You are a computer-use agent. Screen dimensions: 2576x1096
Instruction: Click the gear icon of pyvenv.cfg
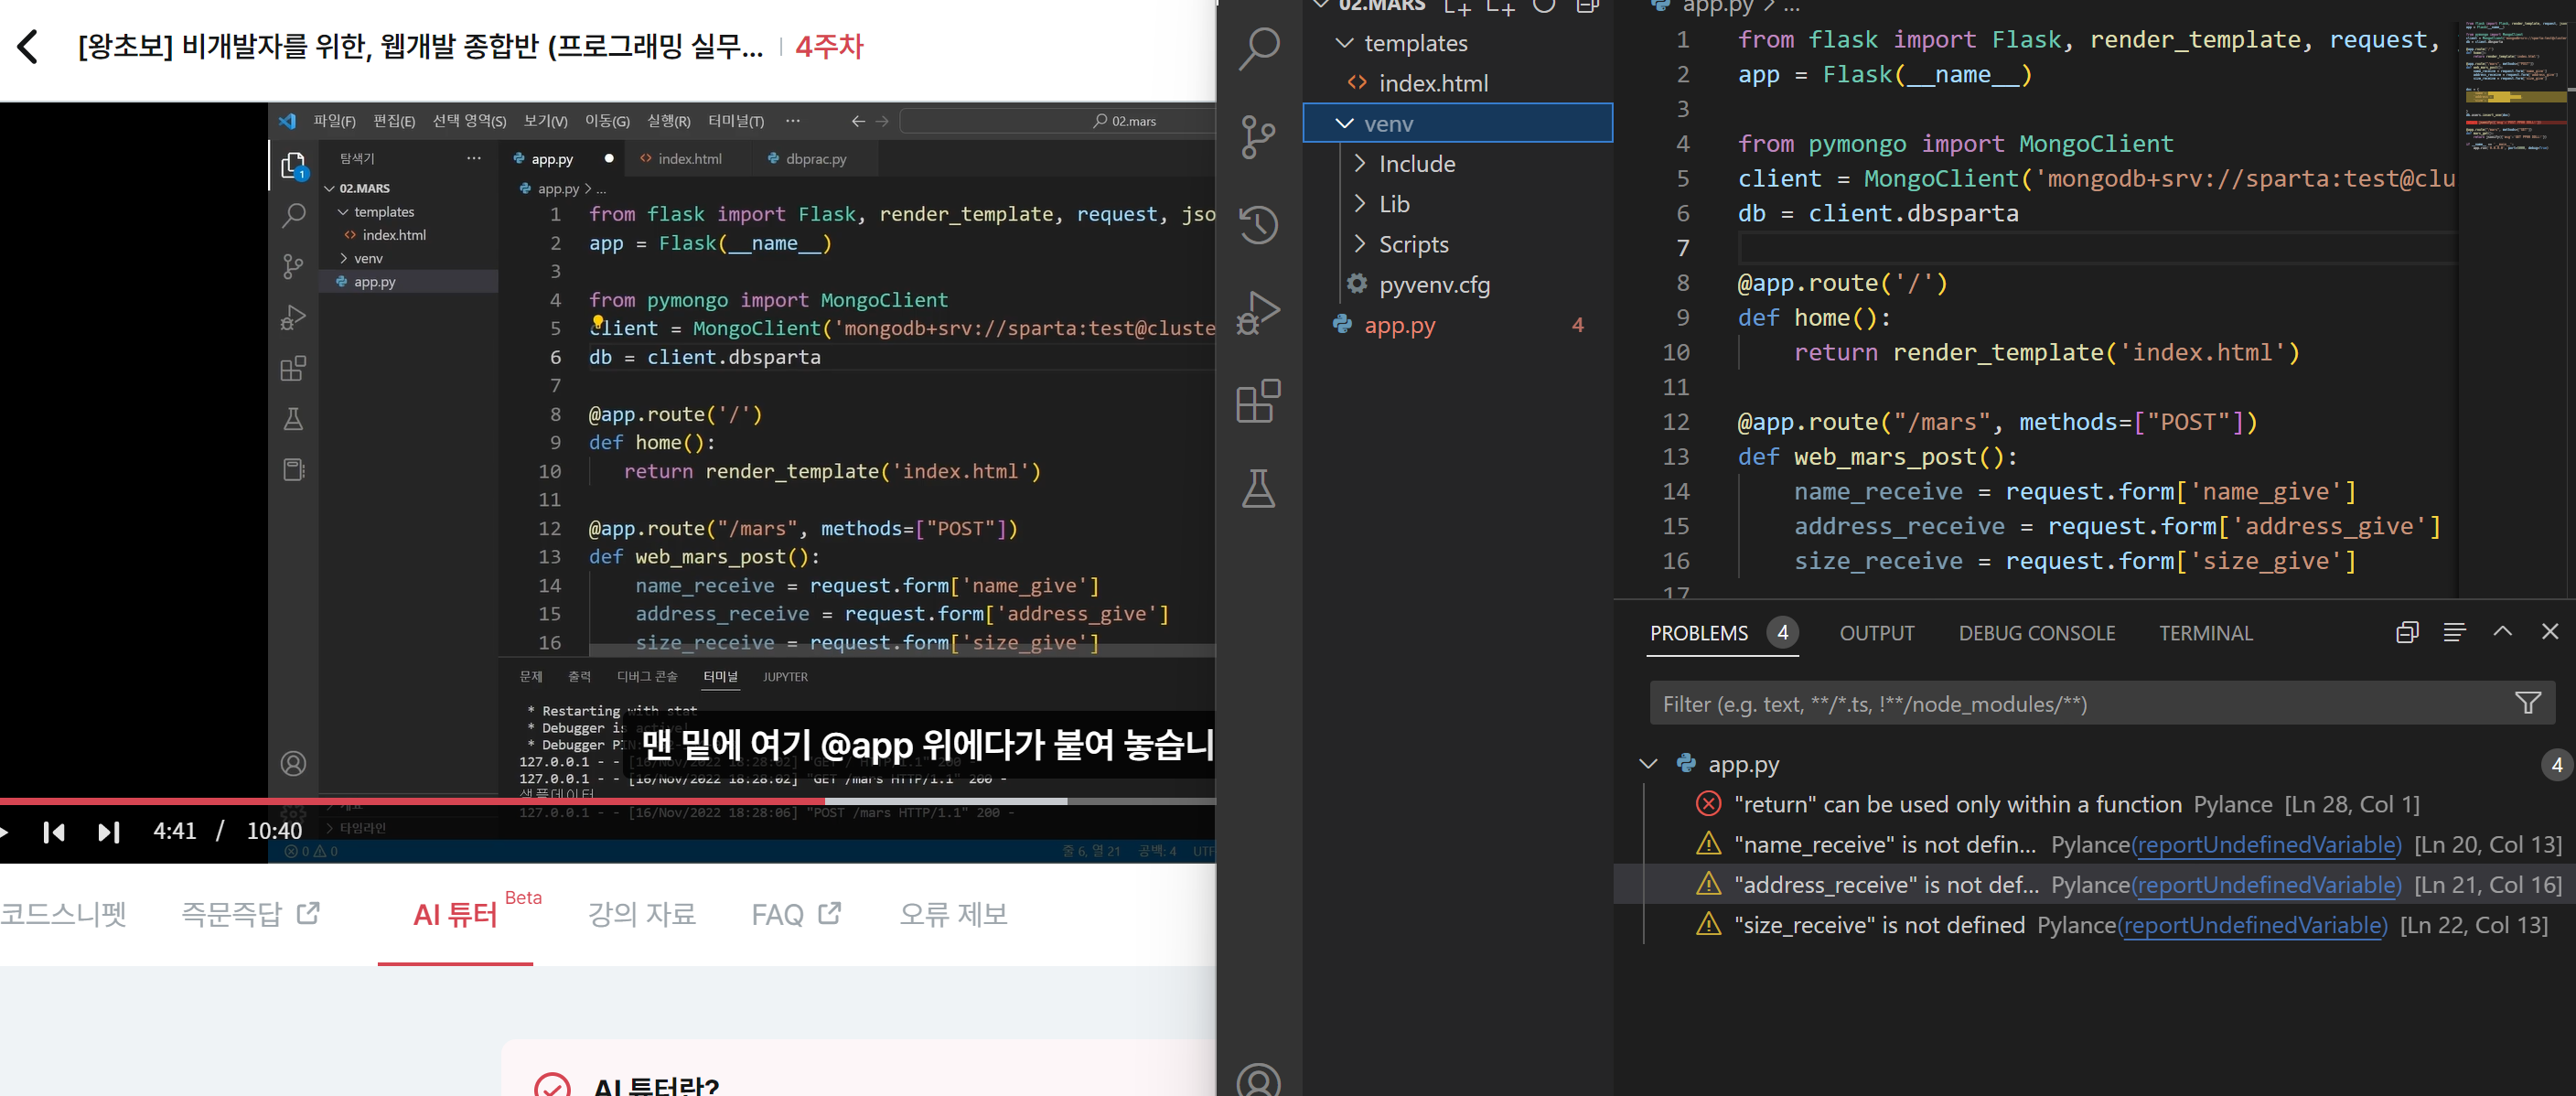pyautogui.click(x=1357, y=284)
